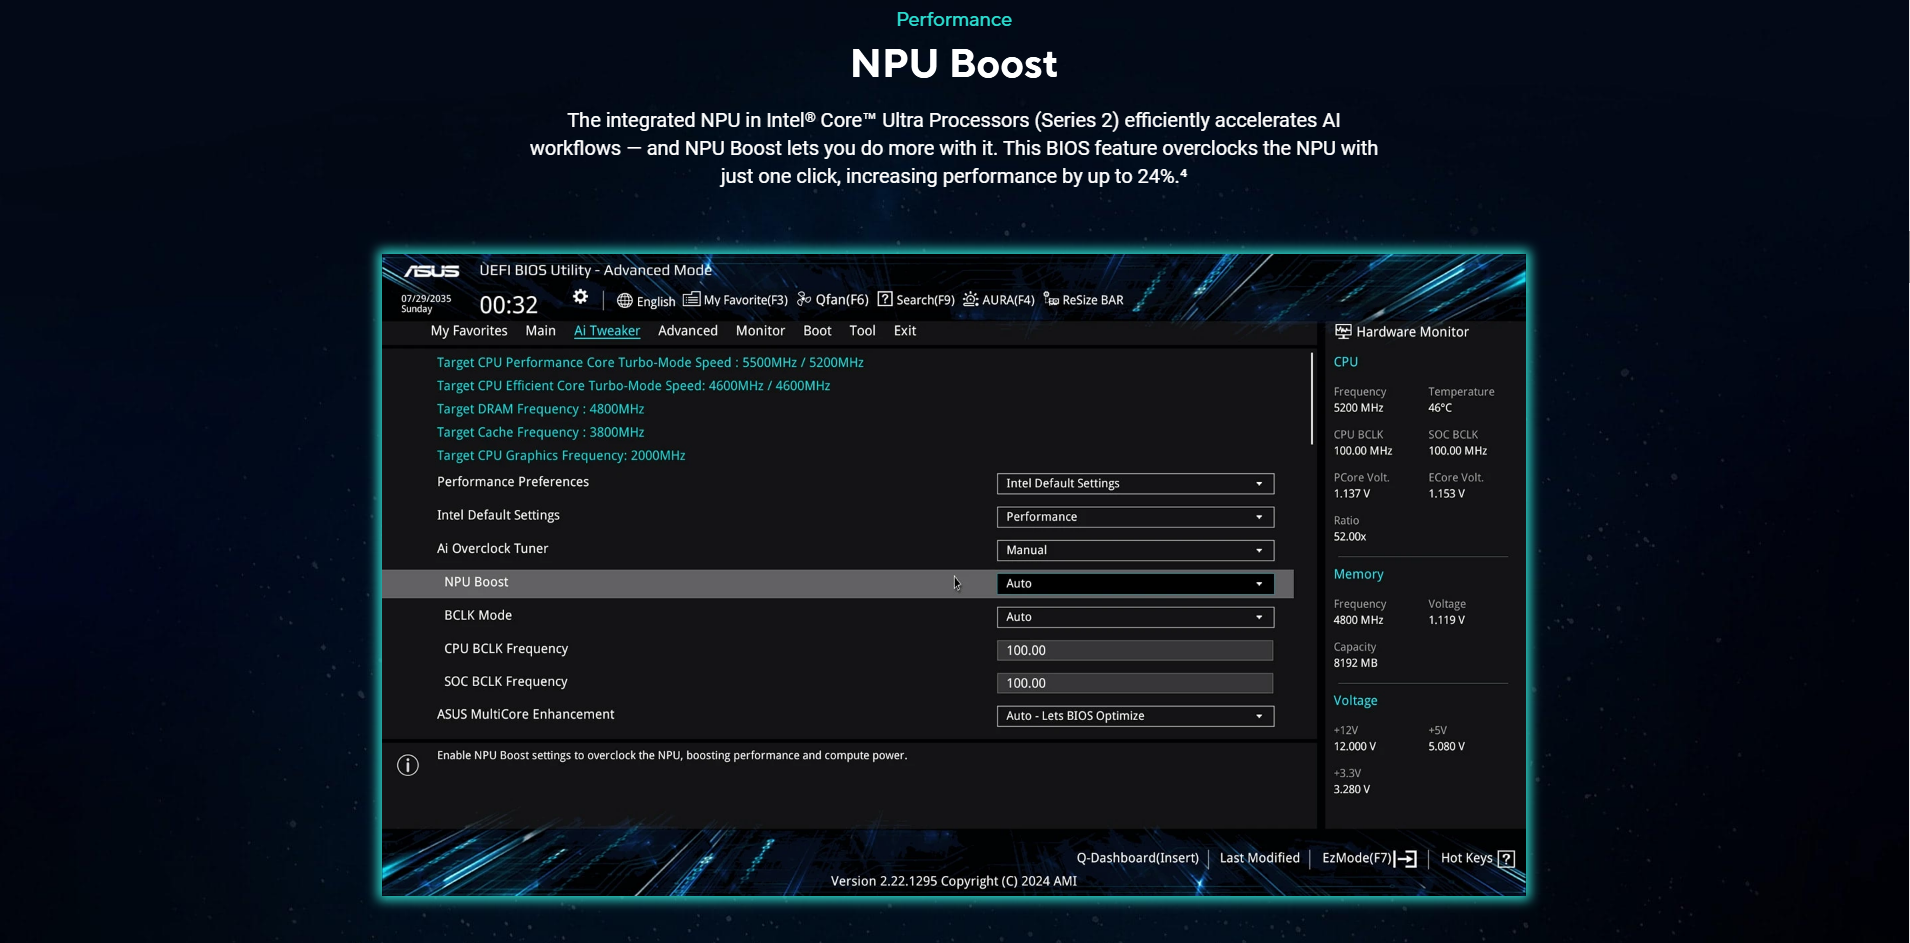This screenshot has width=1910, height=943.
Task: Click Q-Dashboard(Insert) button
Action: (1137, 859)
